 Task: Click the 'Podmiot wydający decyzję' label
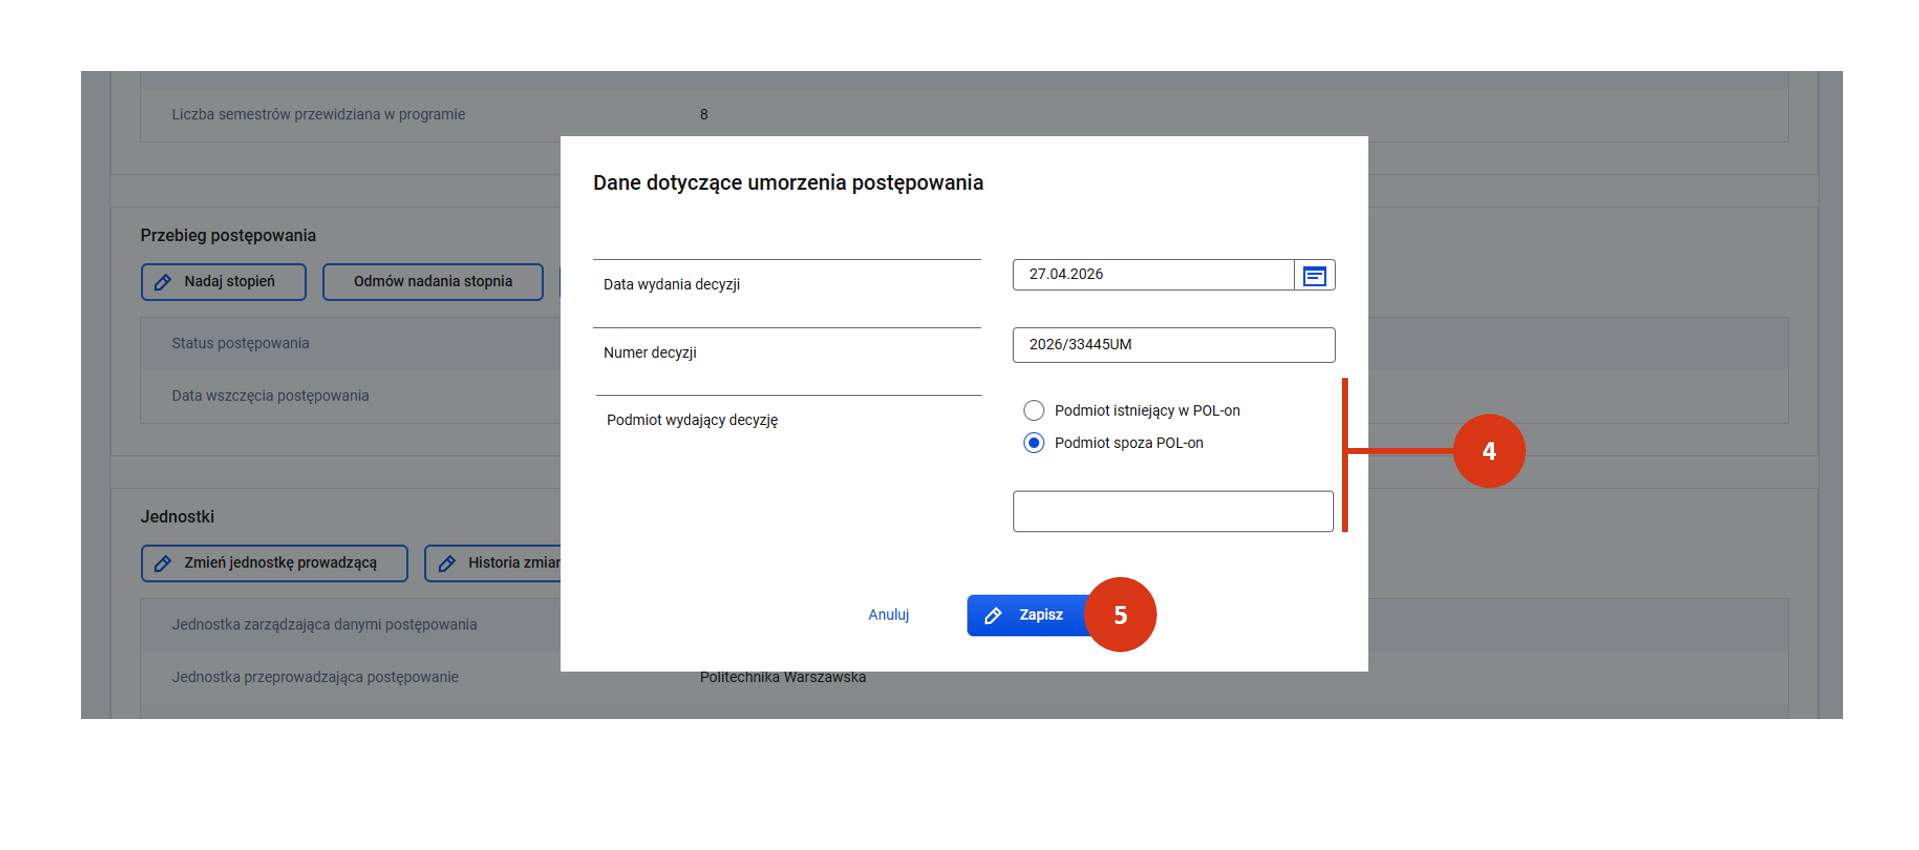click(x=692, y=420)
